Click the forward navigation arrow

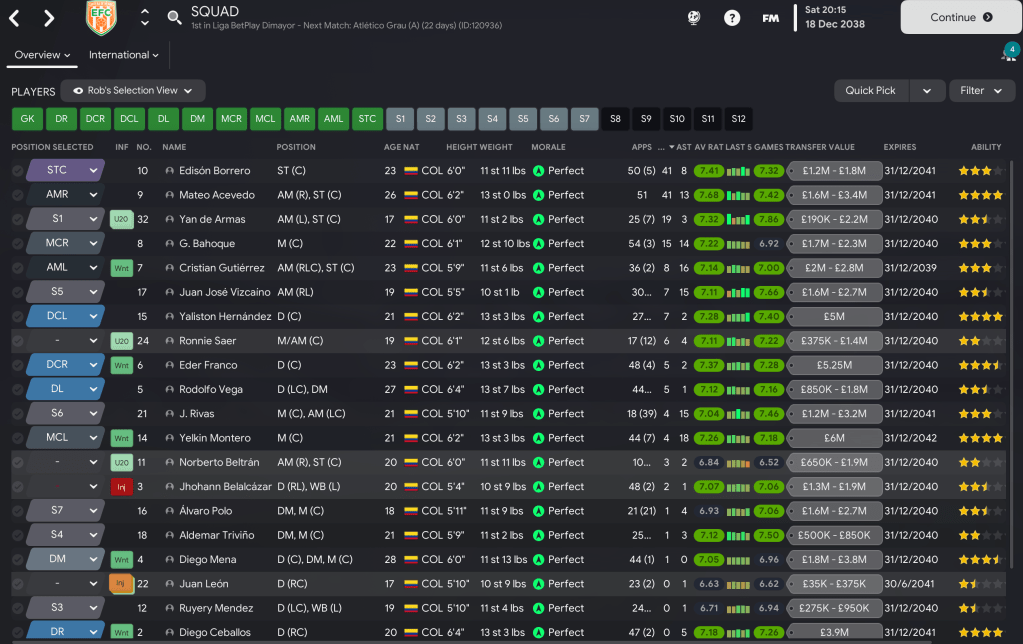tap(50, 17)
